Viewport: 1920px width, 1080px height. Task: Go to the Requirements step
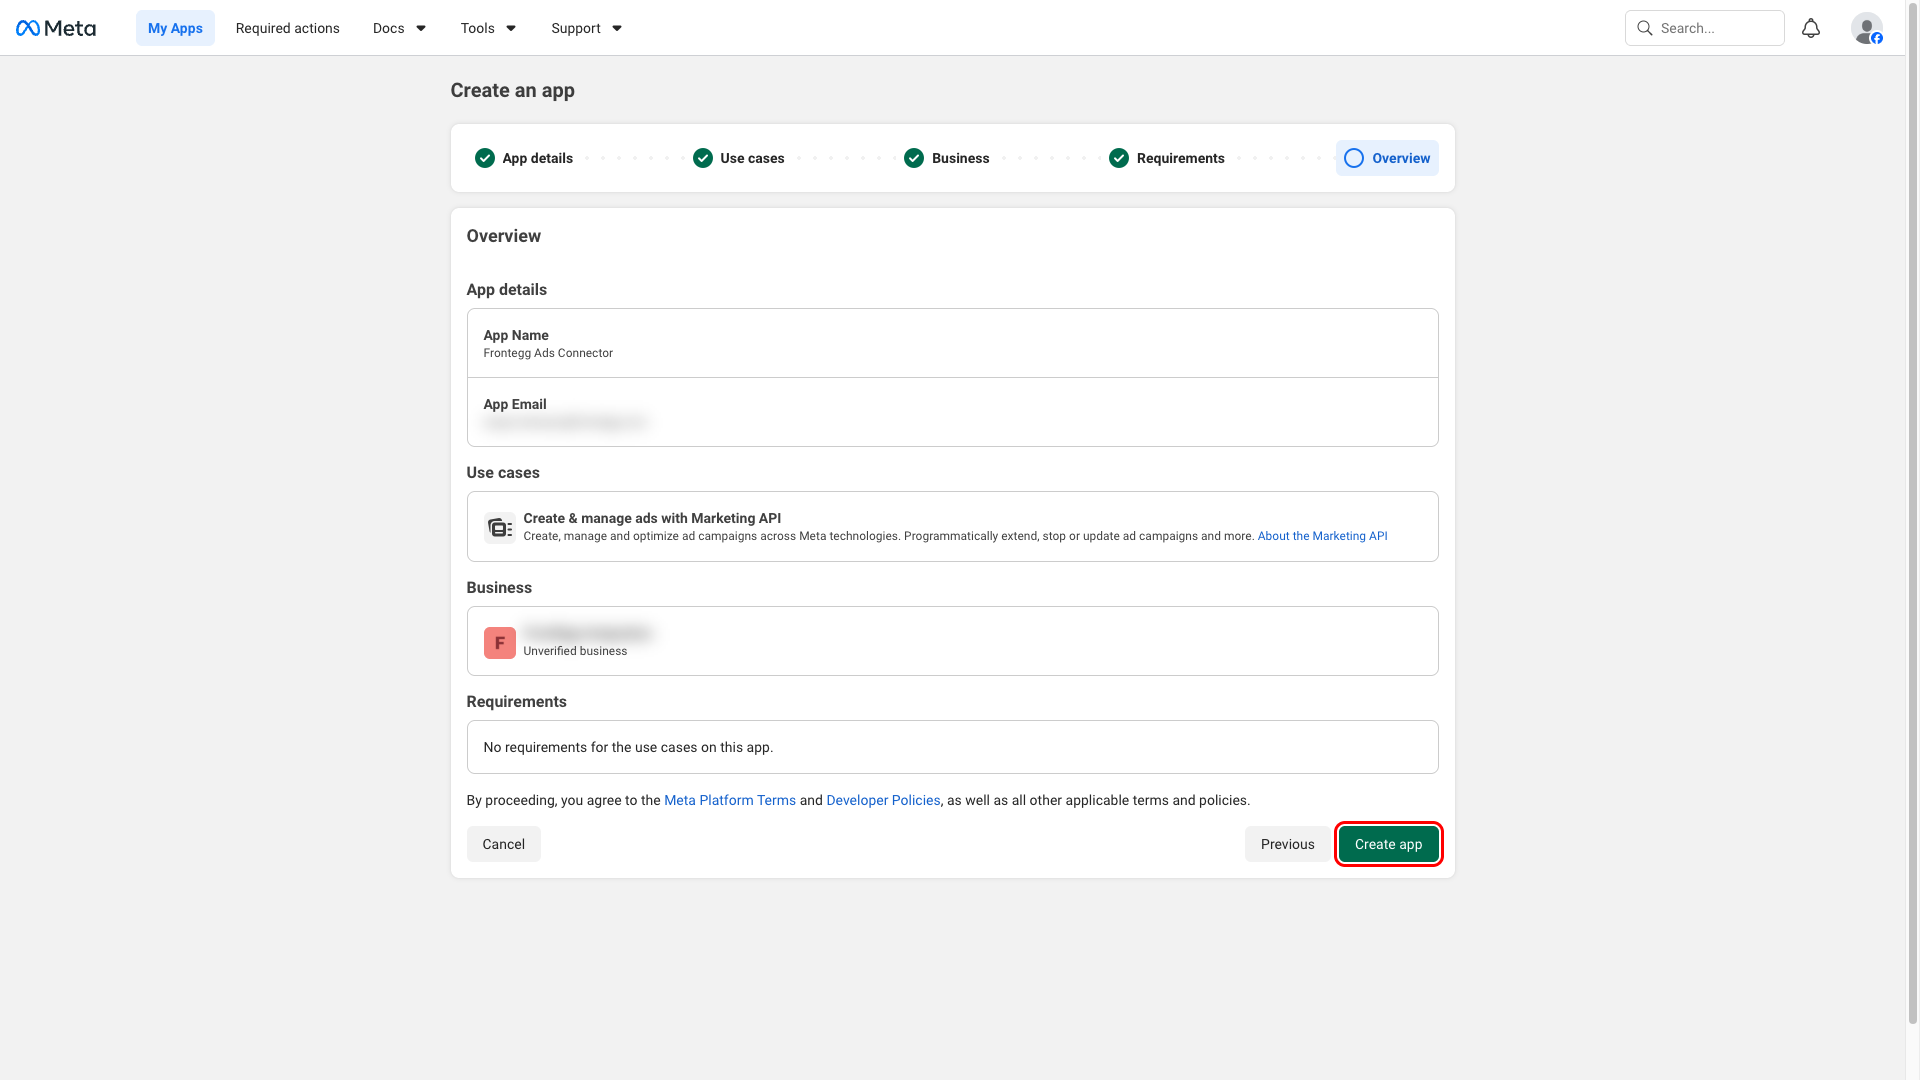coord(1167,158)
